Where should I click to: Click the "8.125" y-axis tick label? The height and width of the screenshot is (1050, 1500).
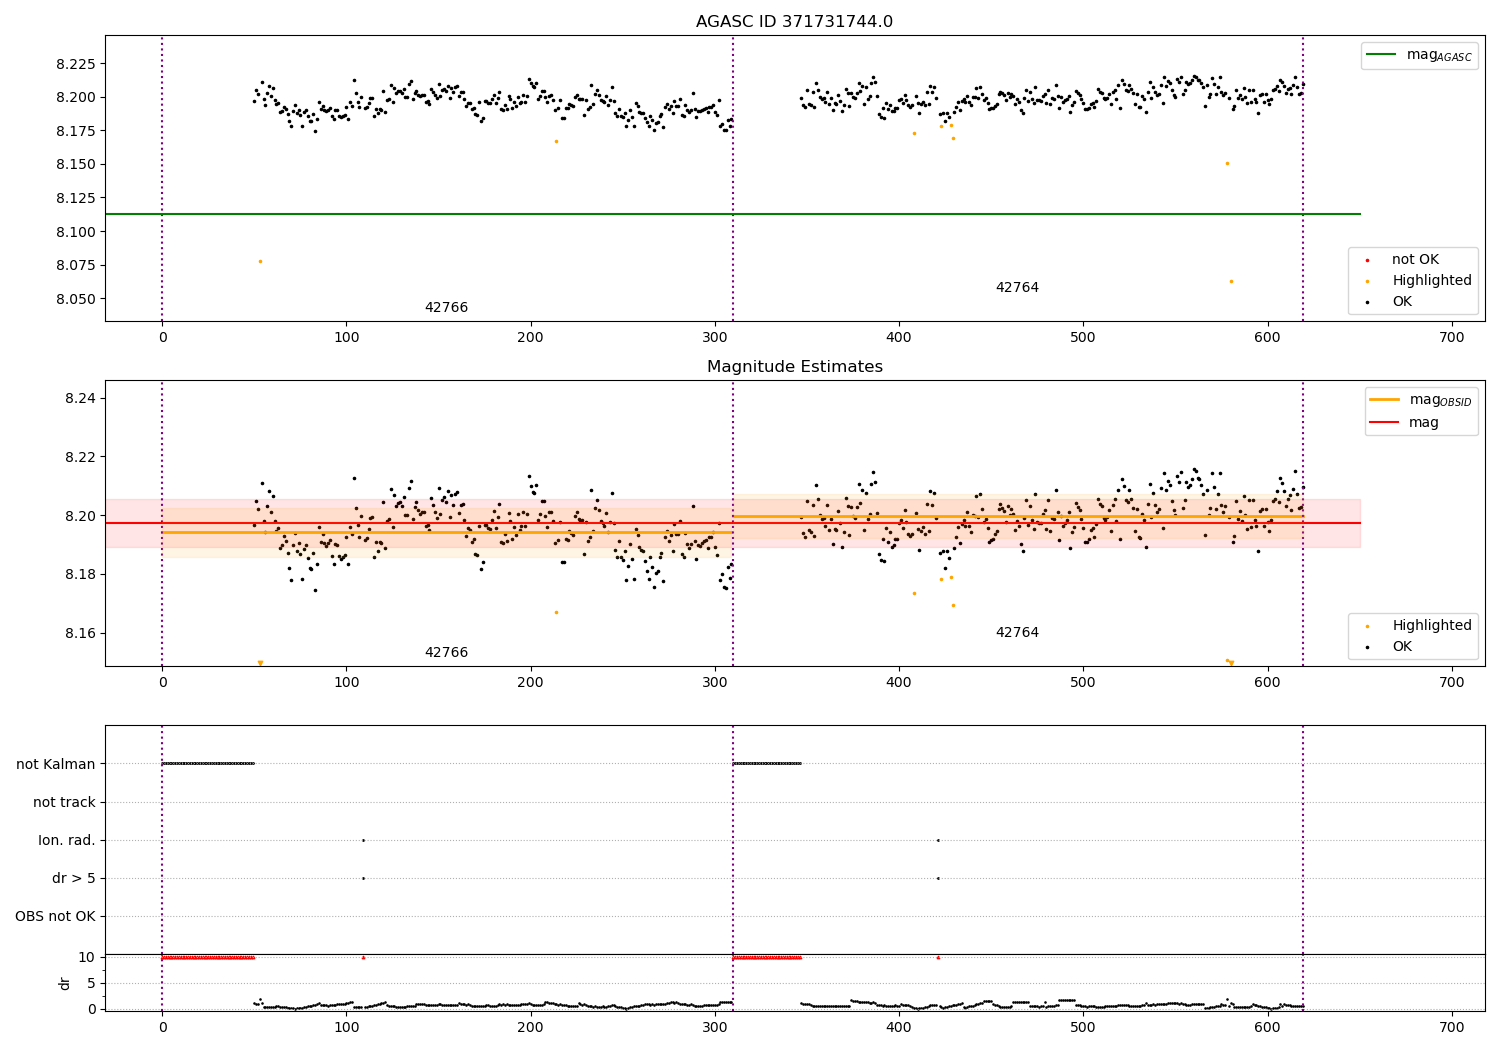point(75,198)
